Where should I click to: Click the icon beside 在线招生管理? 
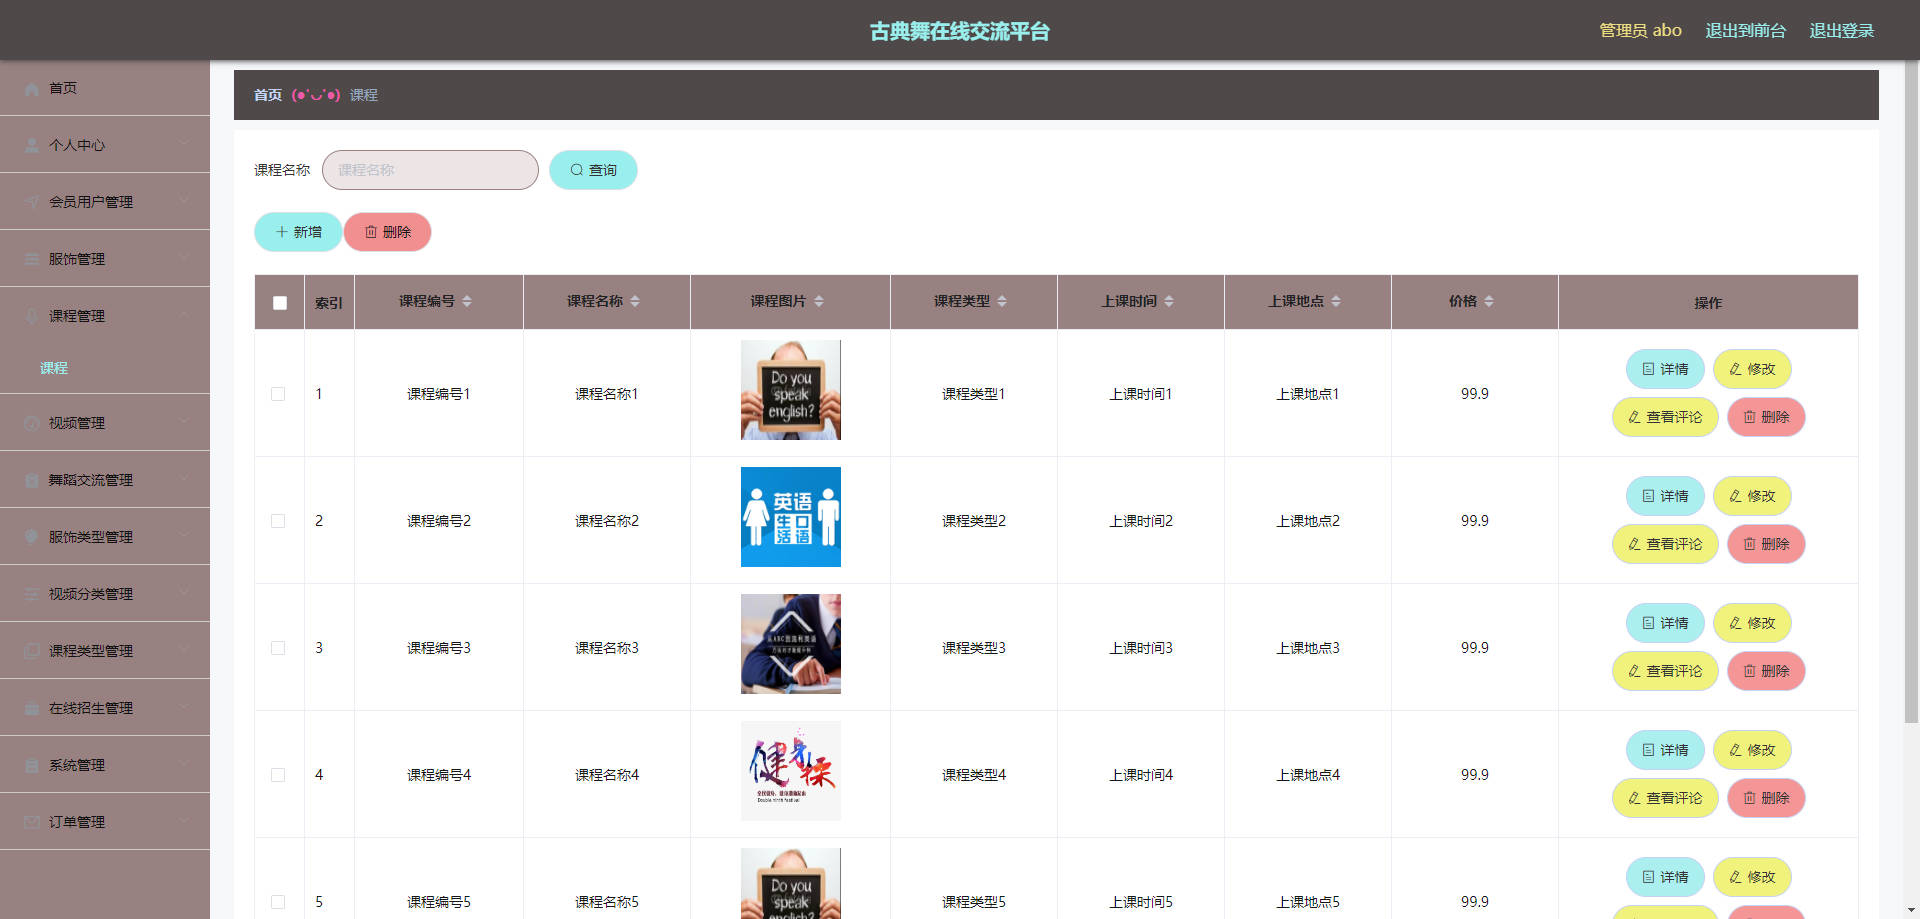click(x=32, y=709)
